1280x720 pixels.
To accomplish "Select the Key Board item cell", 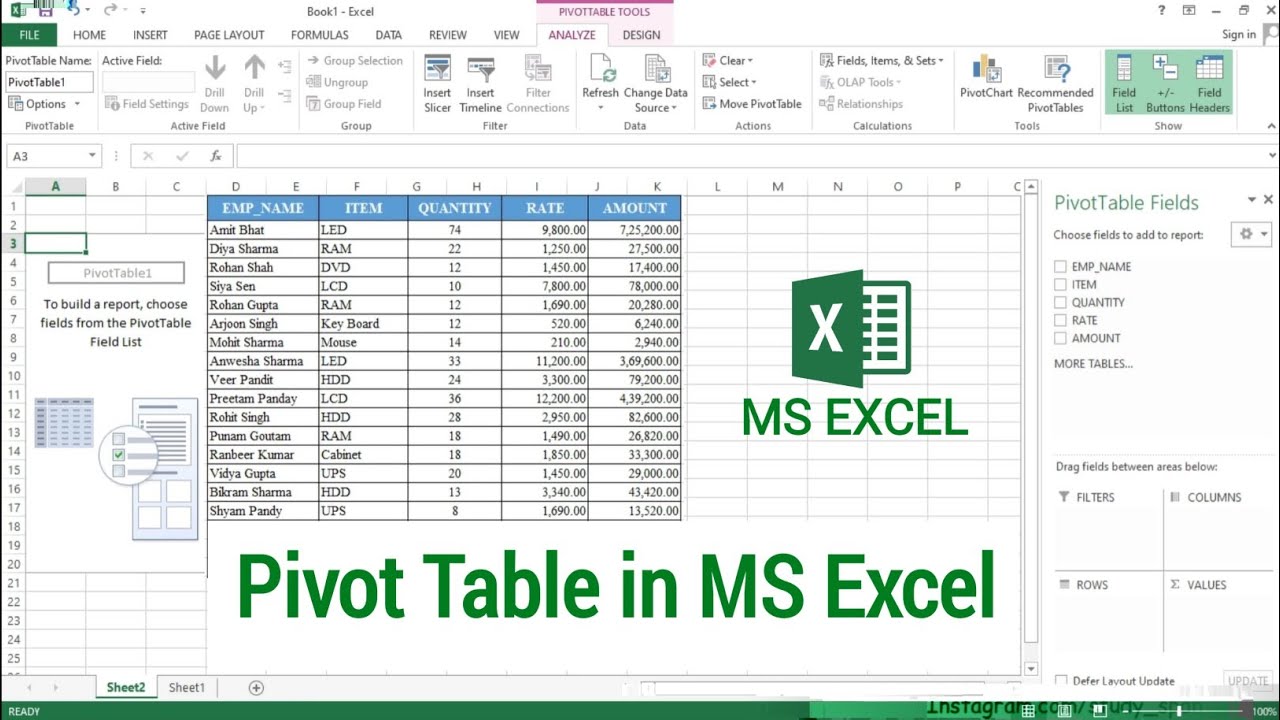I will [363, 324].
